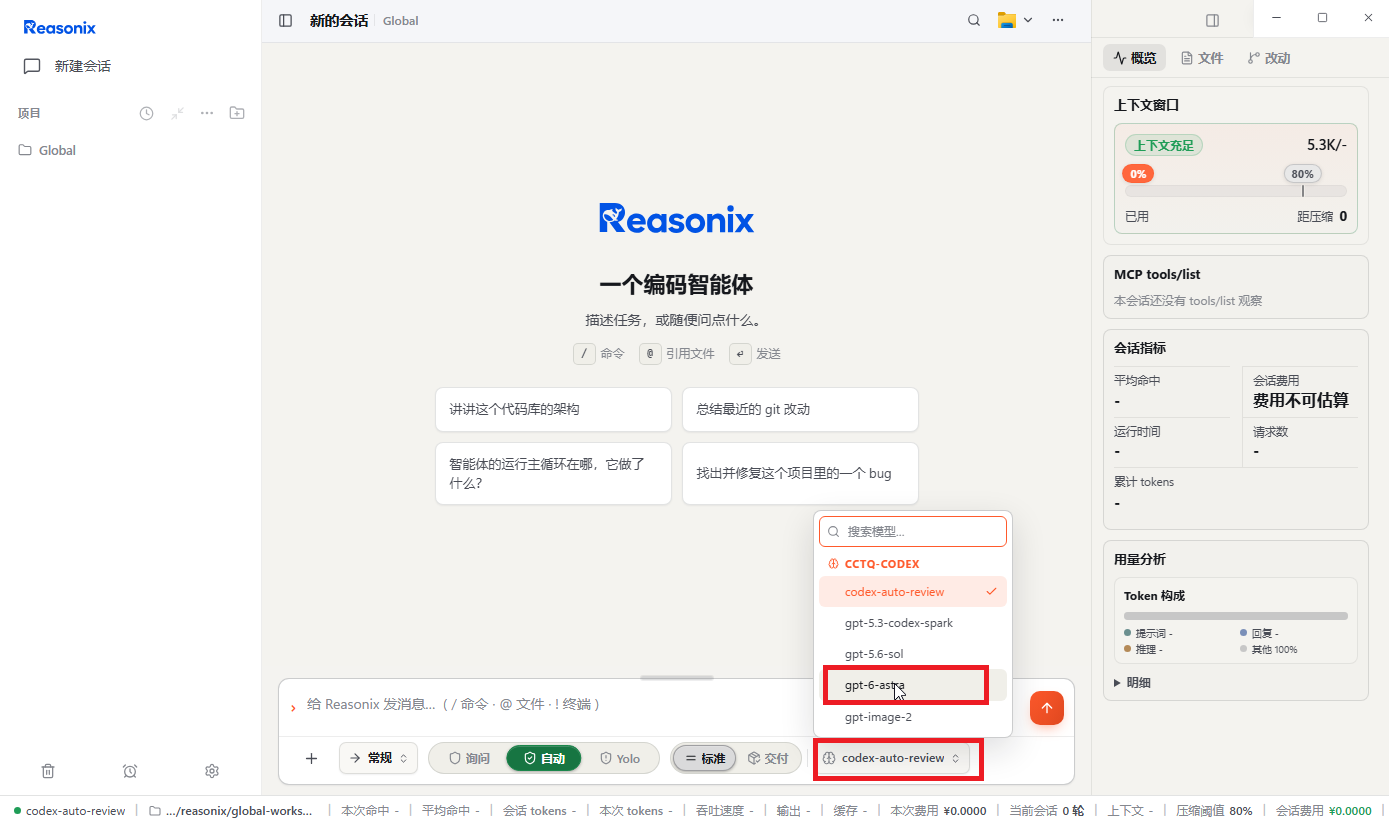Screen dimensions: 1389x823
Task: Click the context window progress bar
Action: (x=1235, y=191)
